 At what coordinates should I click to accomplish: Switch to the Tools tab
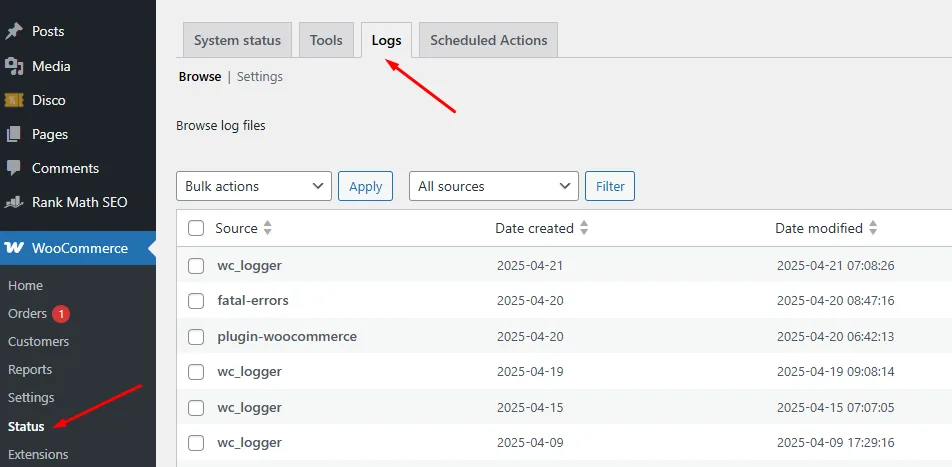tap(326, 41)
